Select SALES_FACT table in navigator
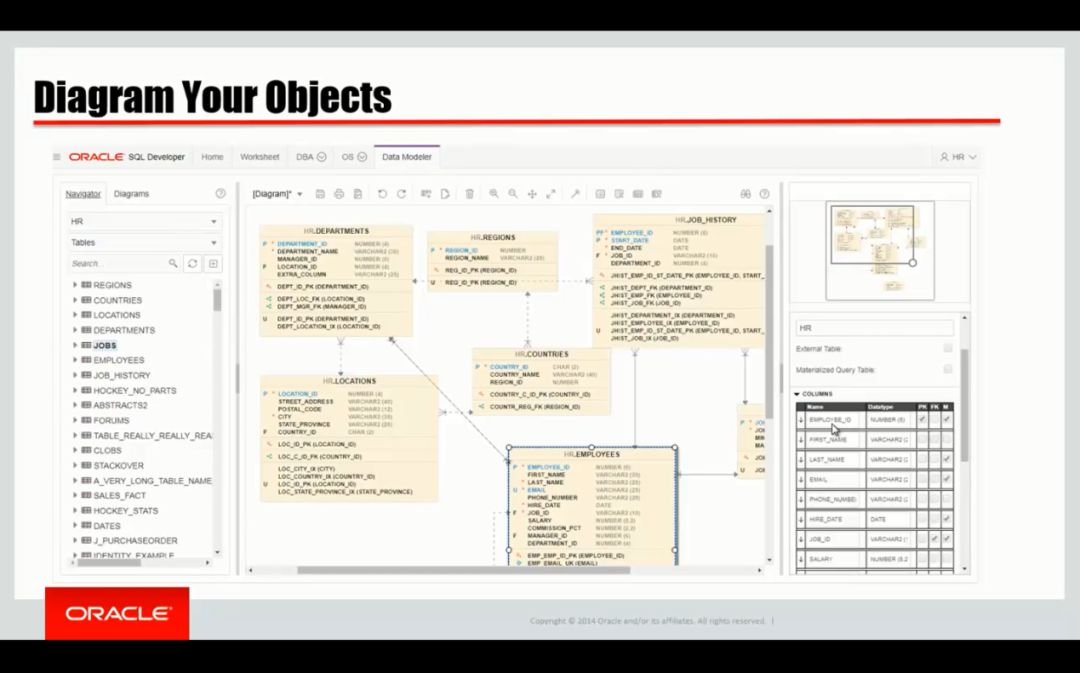 (x=119, y=495)
